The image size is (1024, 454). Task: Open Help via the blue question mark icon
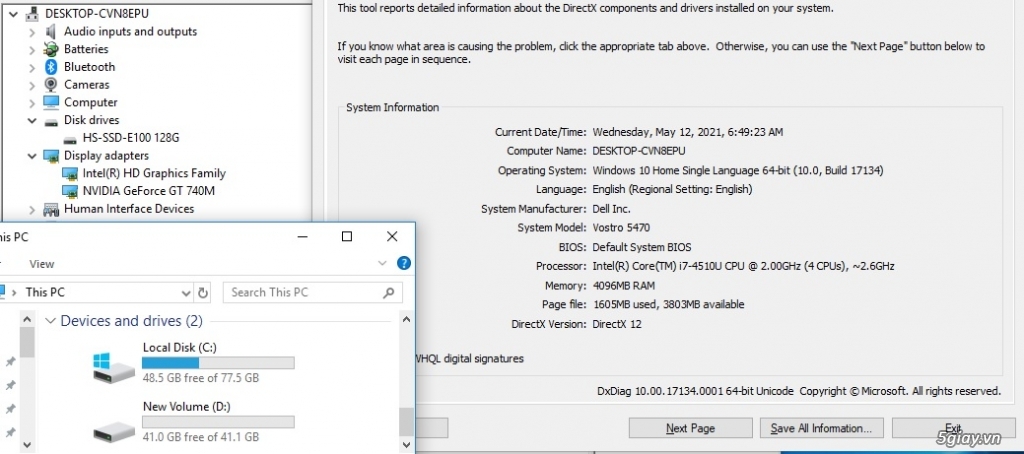point(404,263)
